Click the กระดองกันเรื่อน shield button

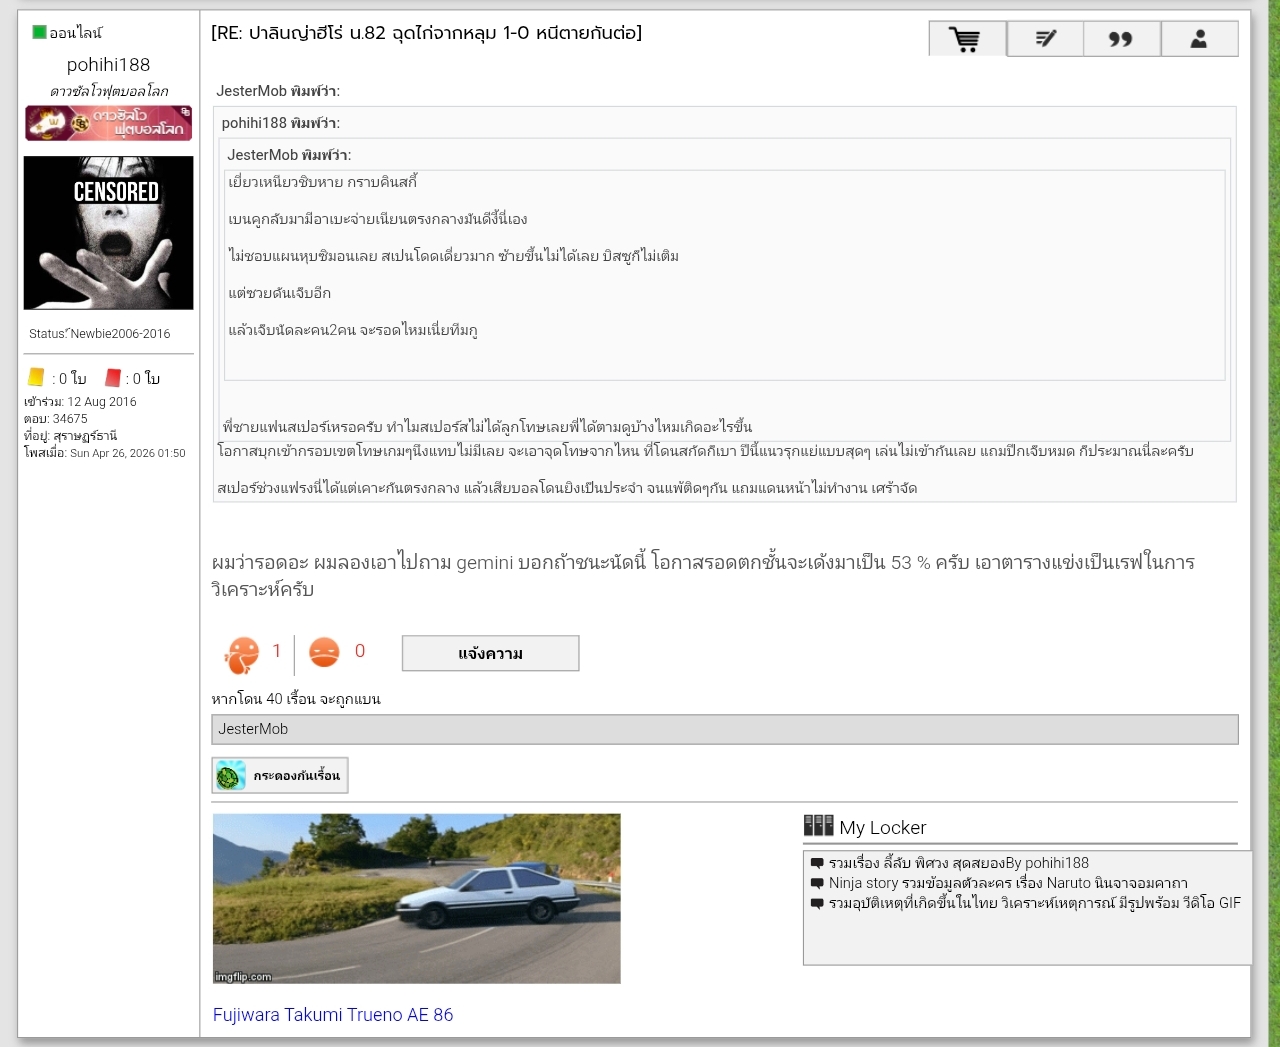coord(280,775)
